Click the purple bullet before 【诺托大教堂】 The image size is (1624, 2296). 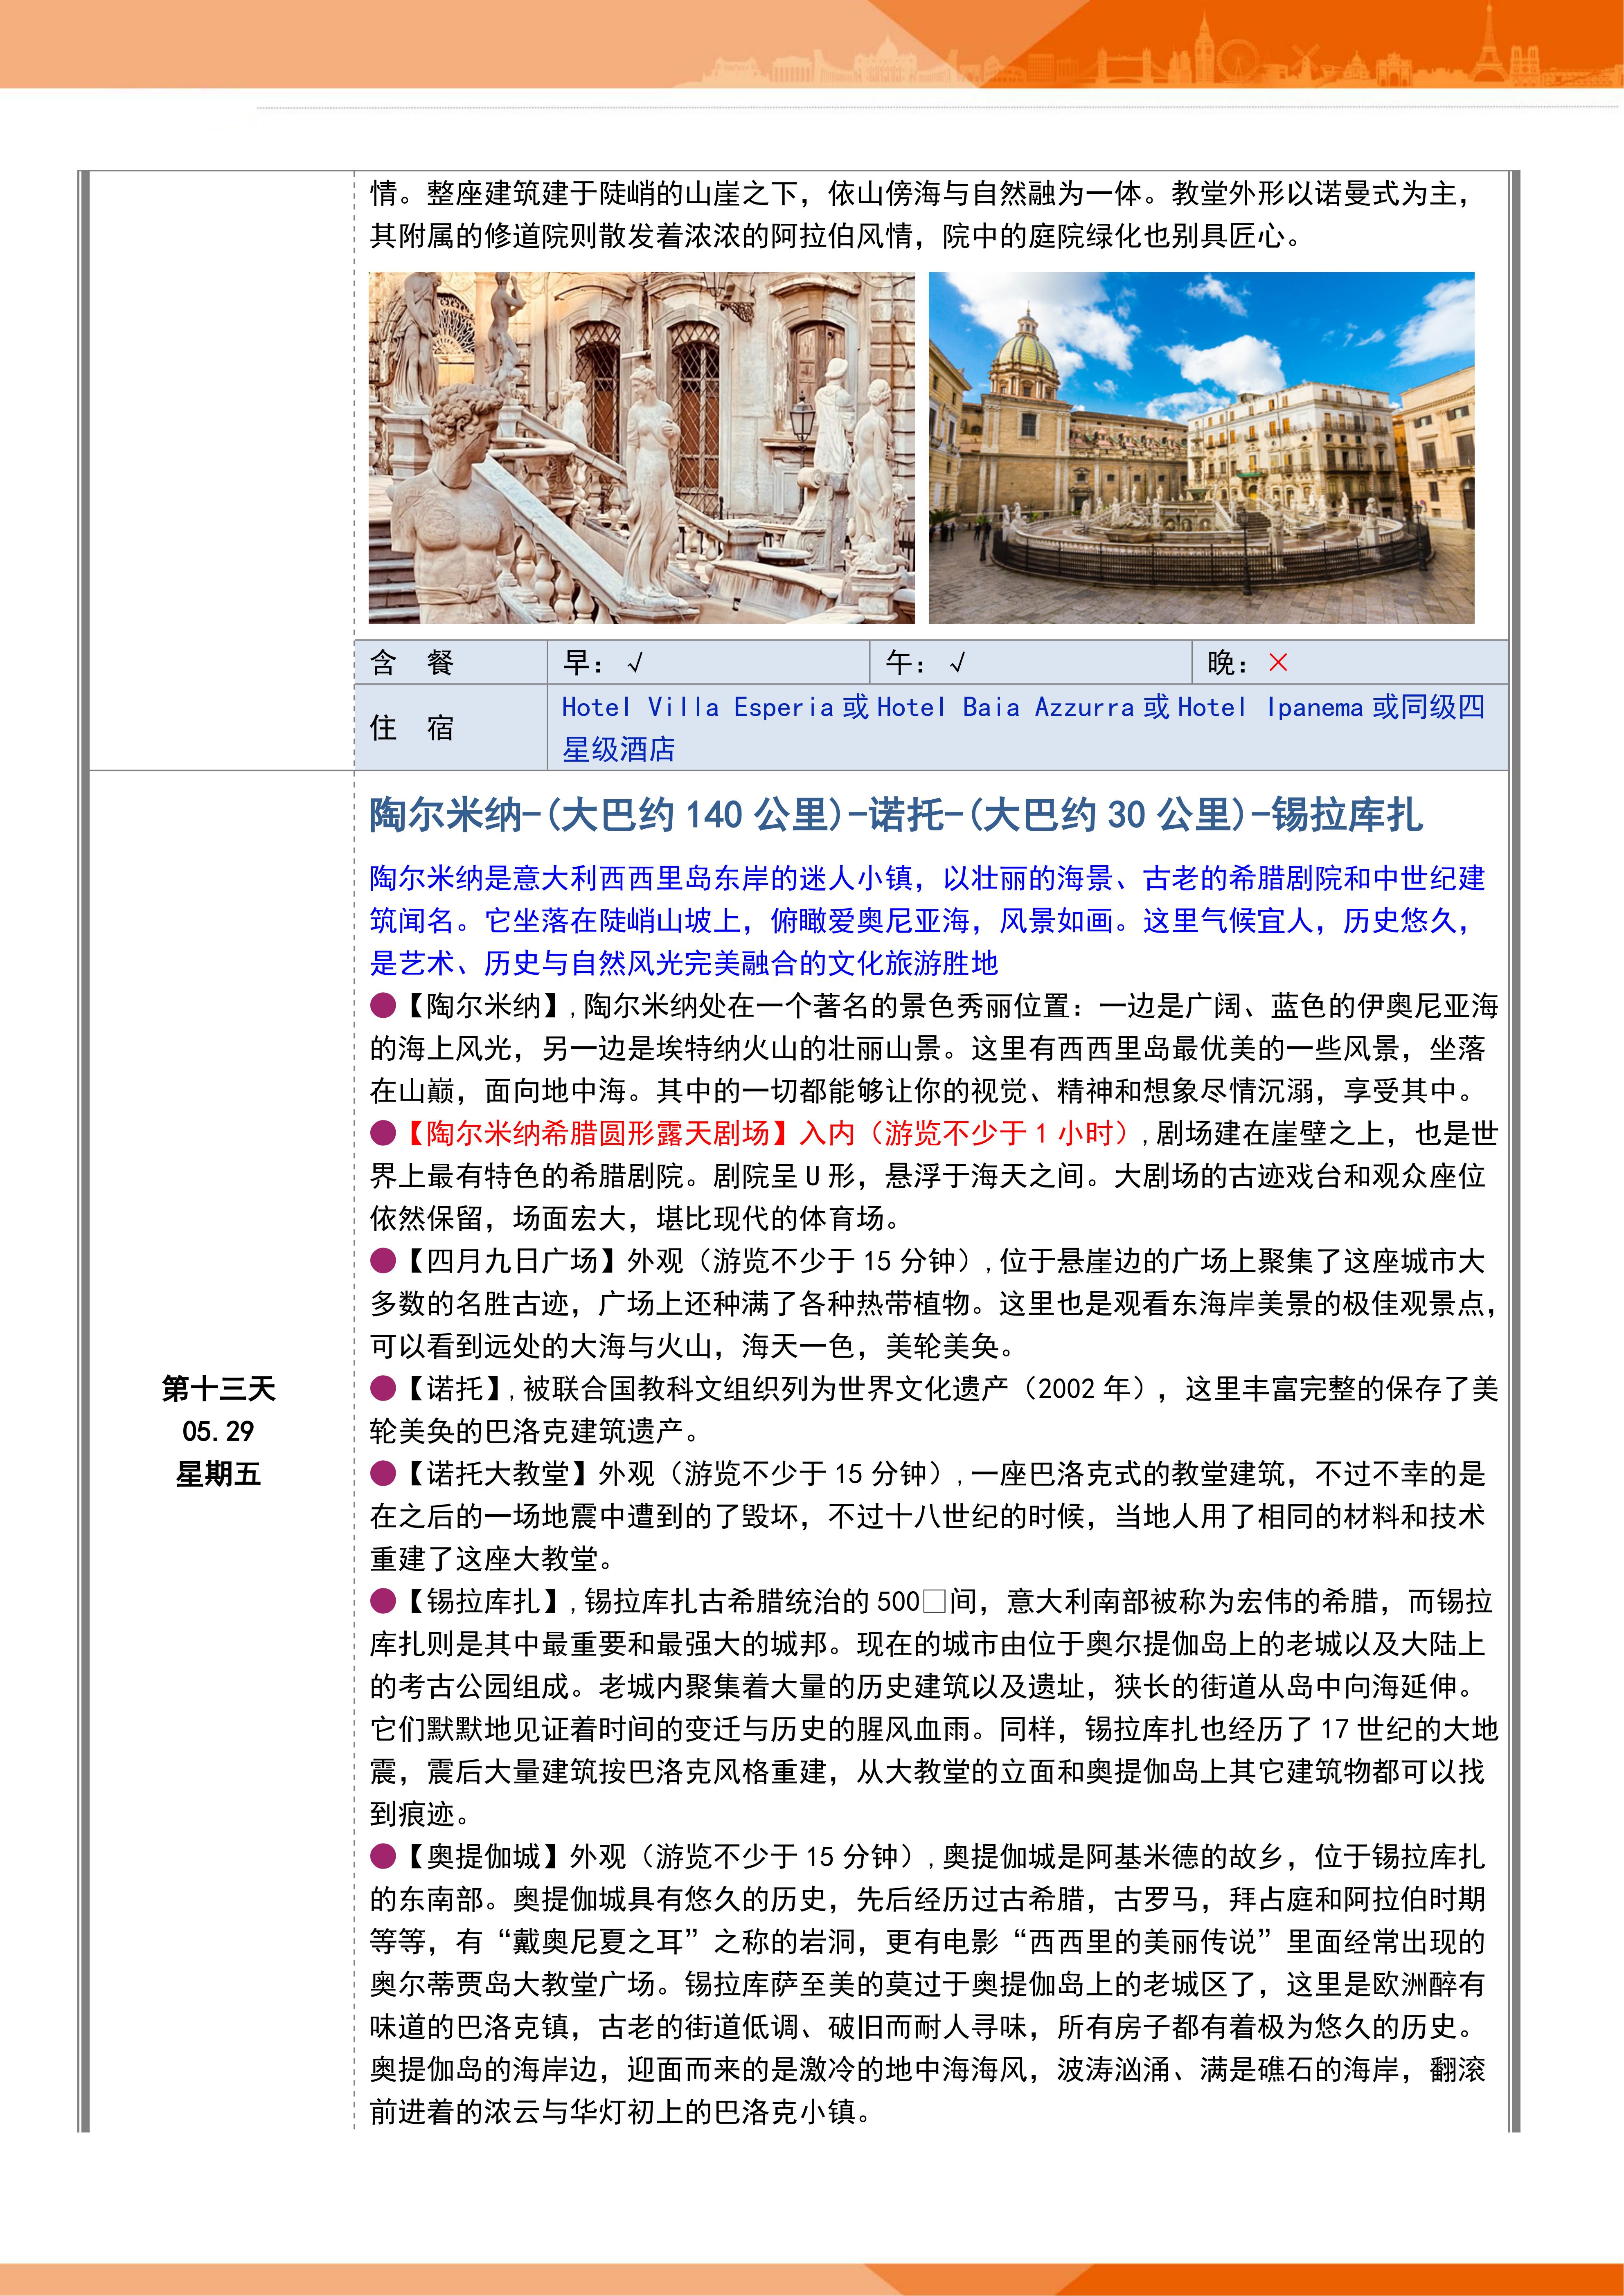tap(383, 1473)
